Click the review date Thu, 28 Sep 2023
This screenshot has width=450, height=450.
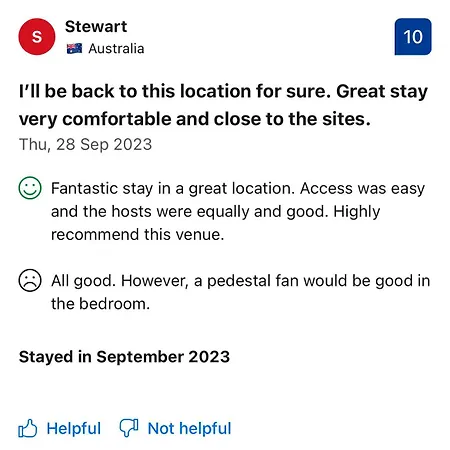tap(86, 145)
